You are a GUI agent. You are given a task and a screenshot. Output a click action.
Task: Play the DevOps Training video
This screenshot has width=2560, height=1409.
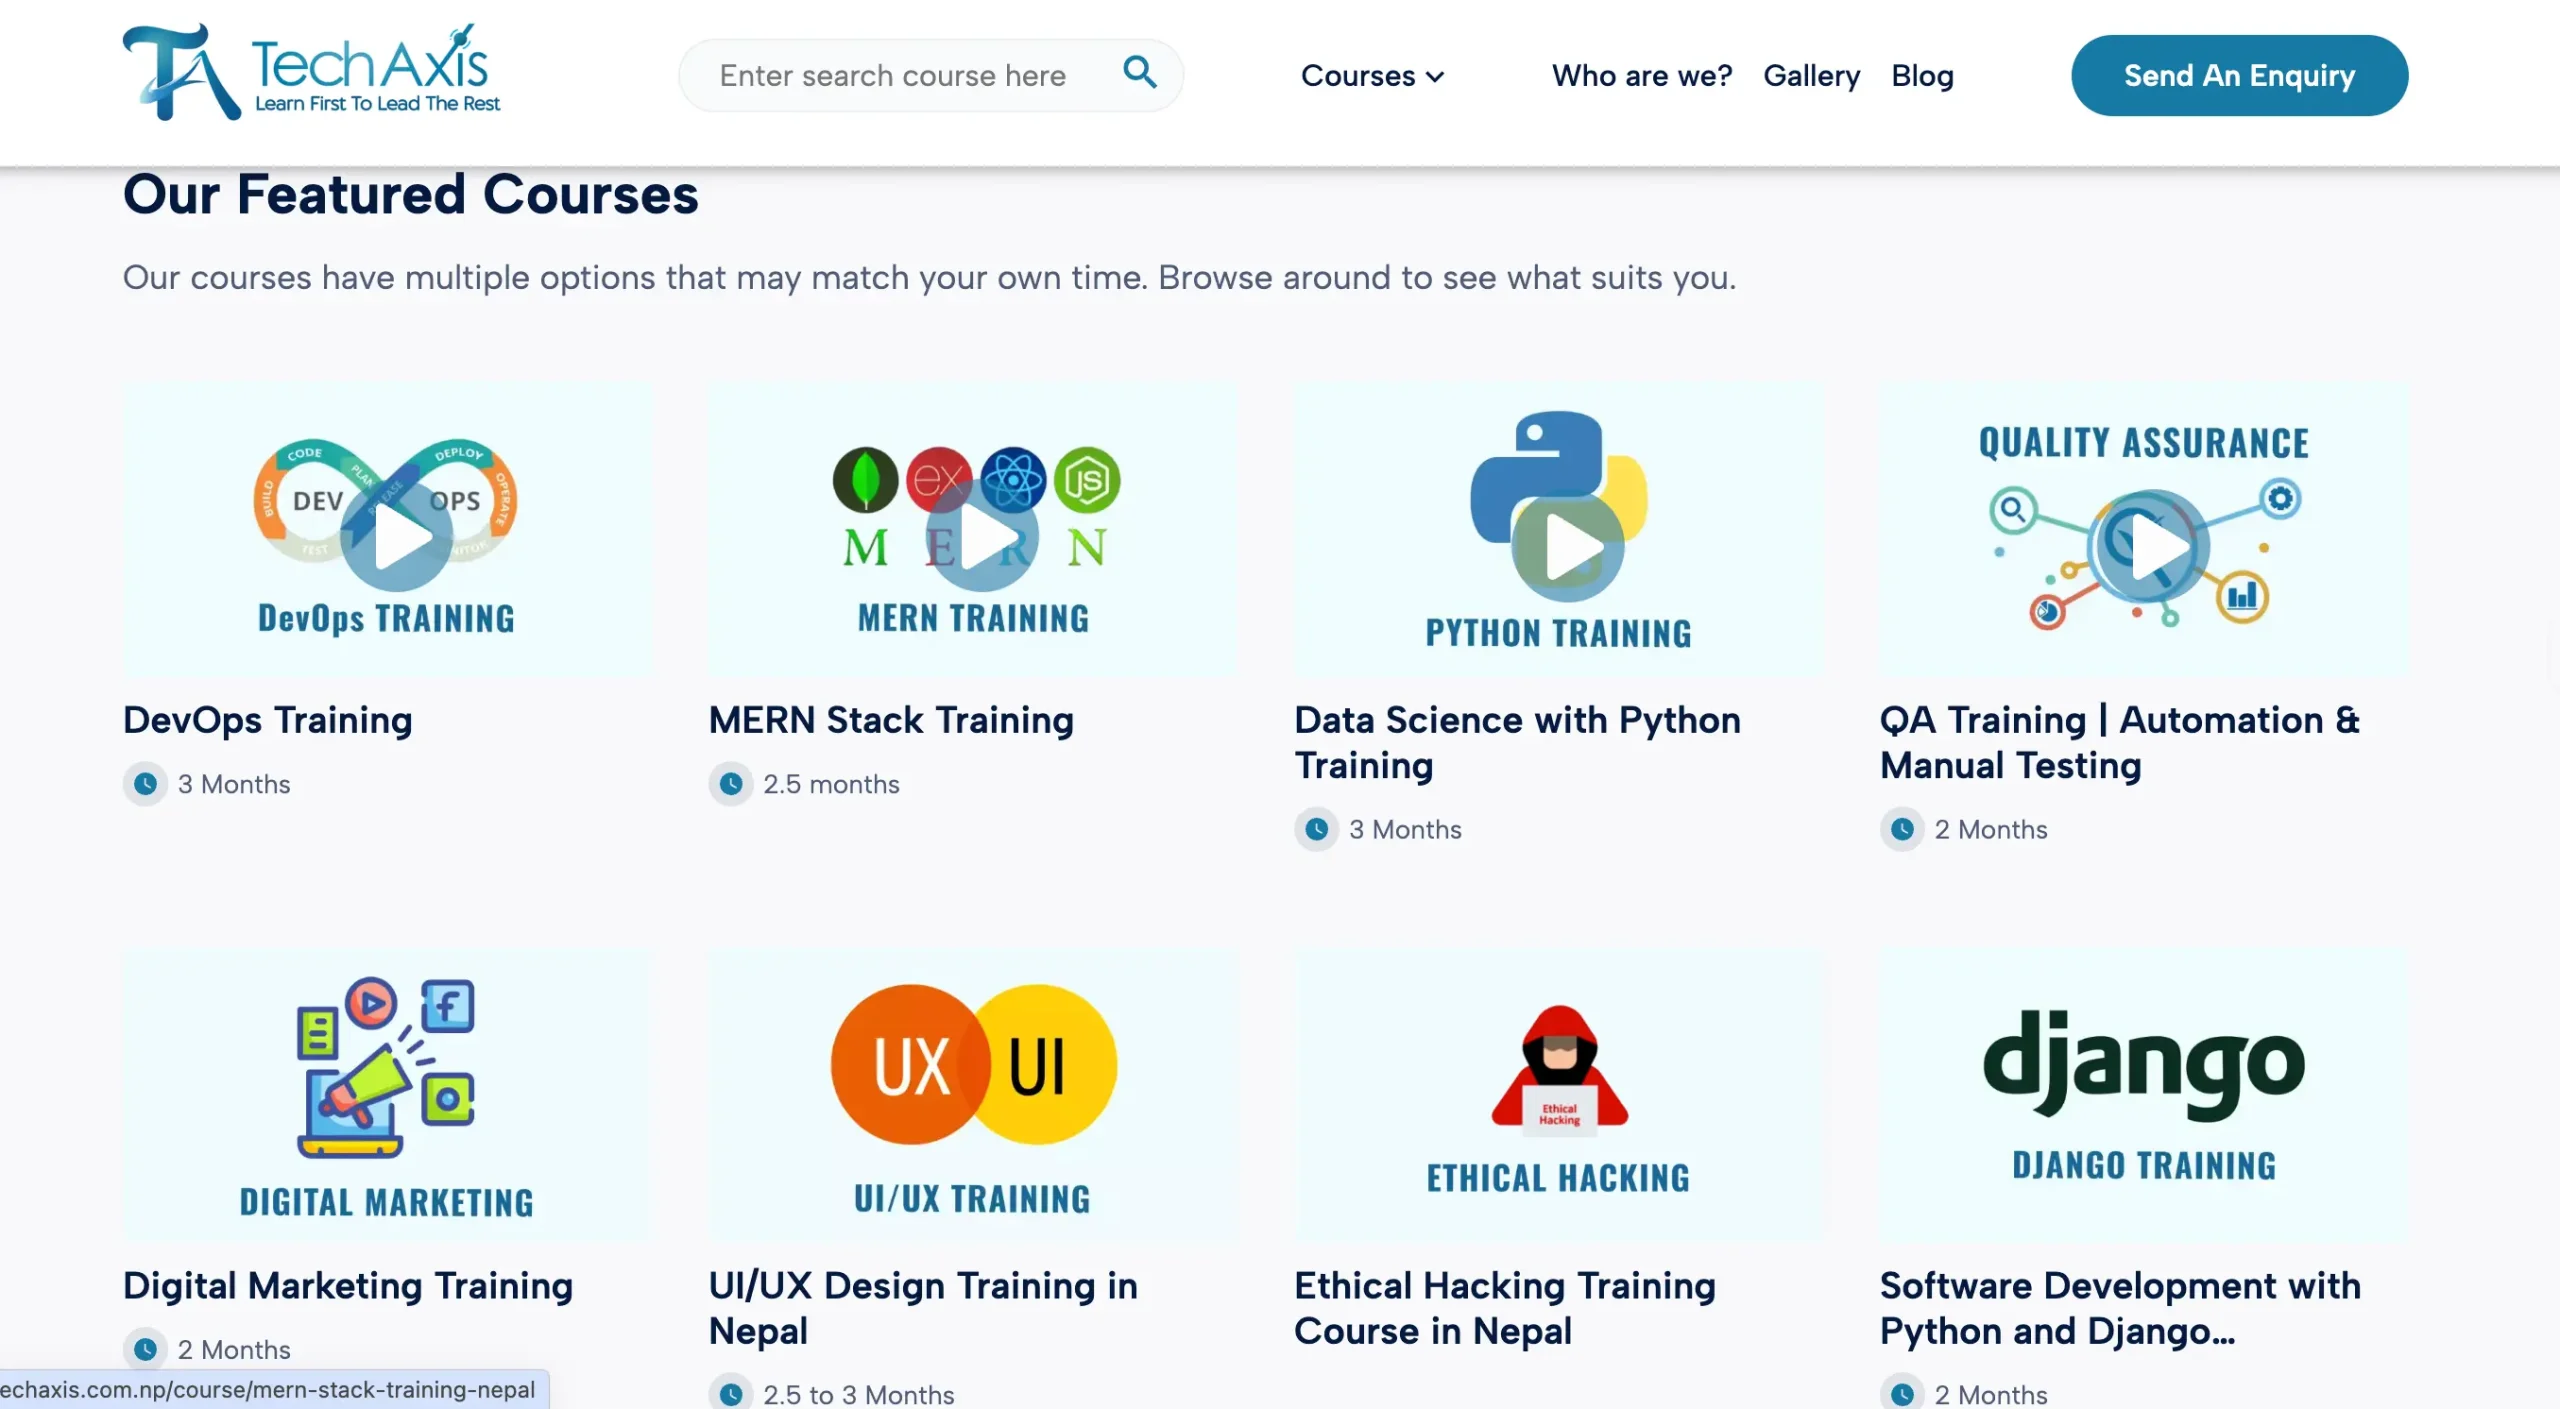pos(397,536)
